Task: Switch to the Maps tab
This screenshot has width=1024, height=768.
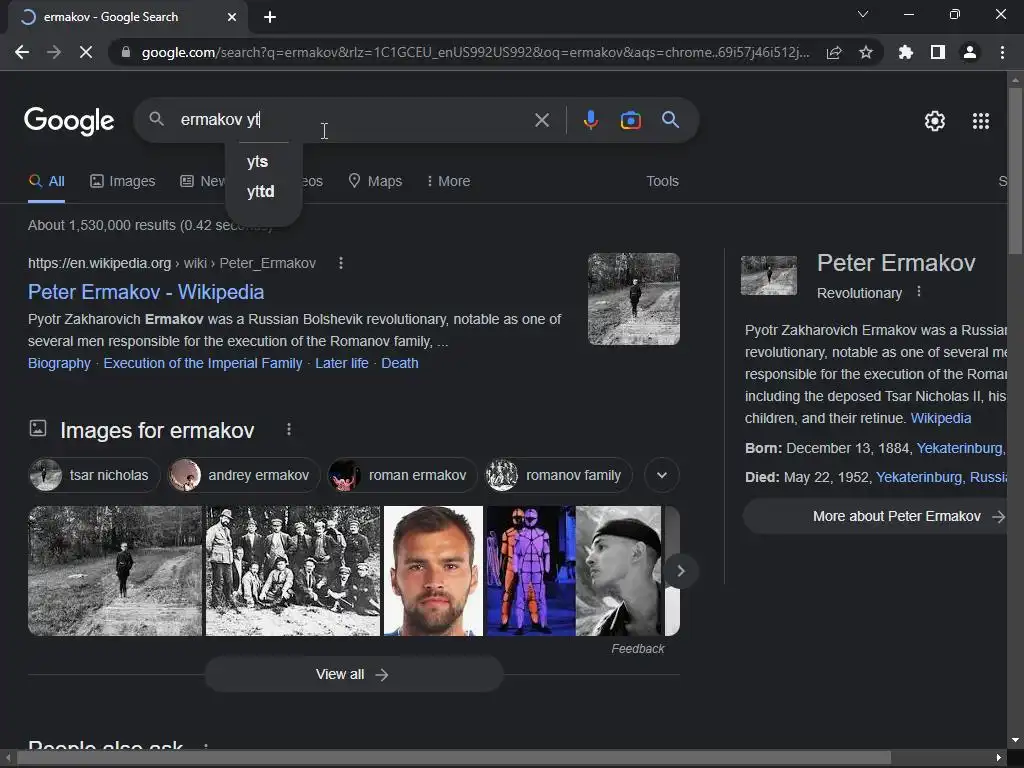Action: pyautogui.click(x=376, y=182)
